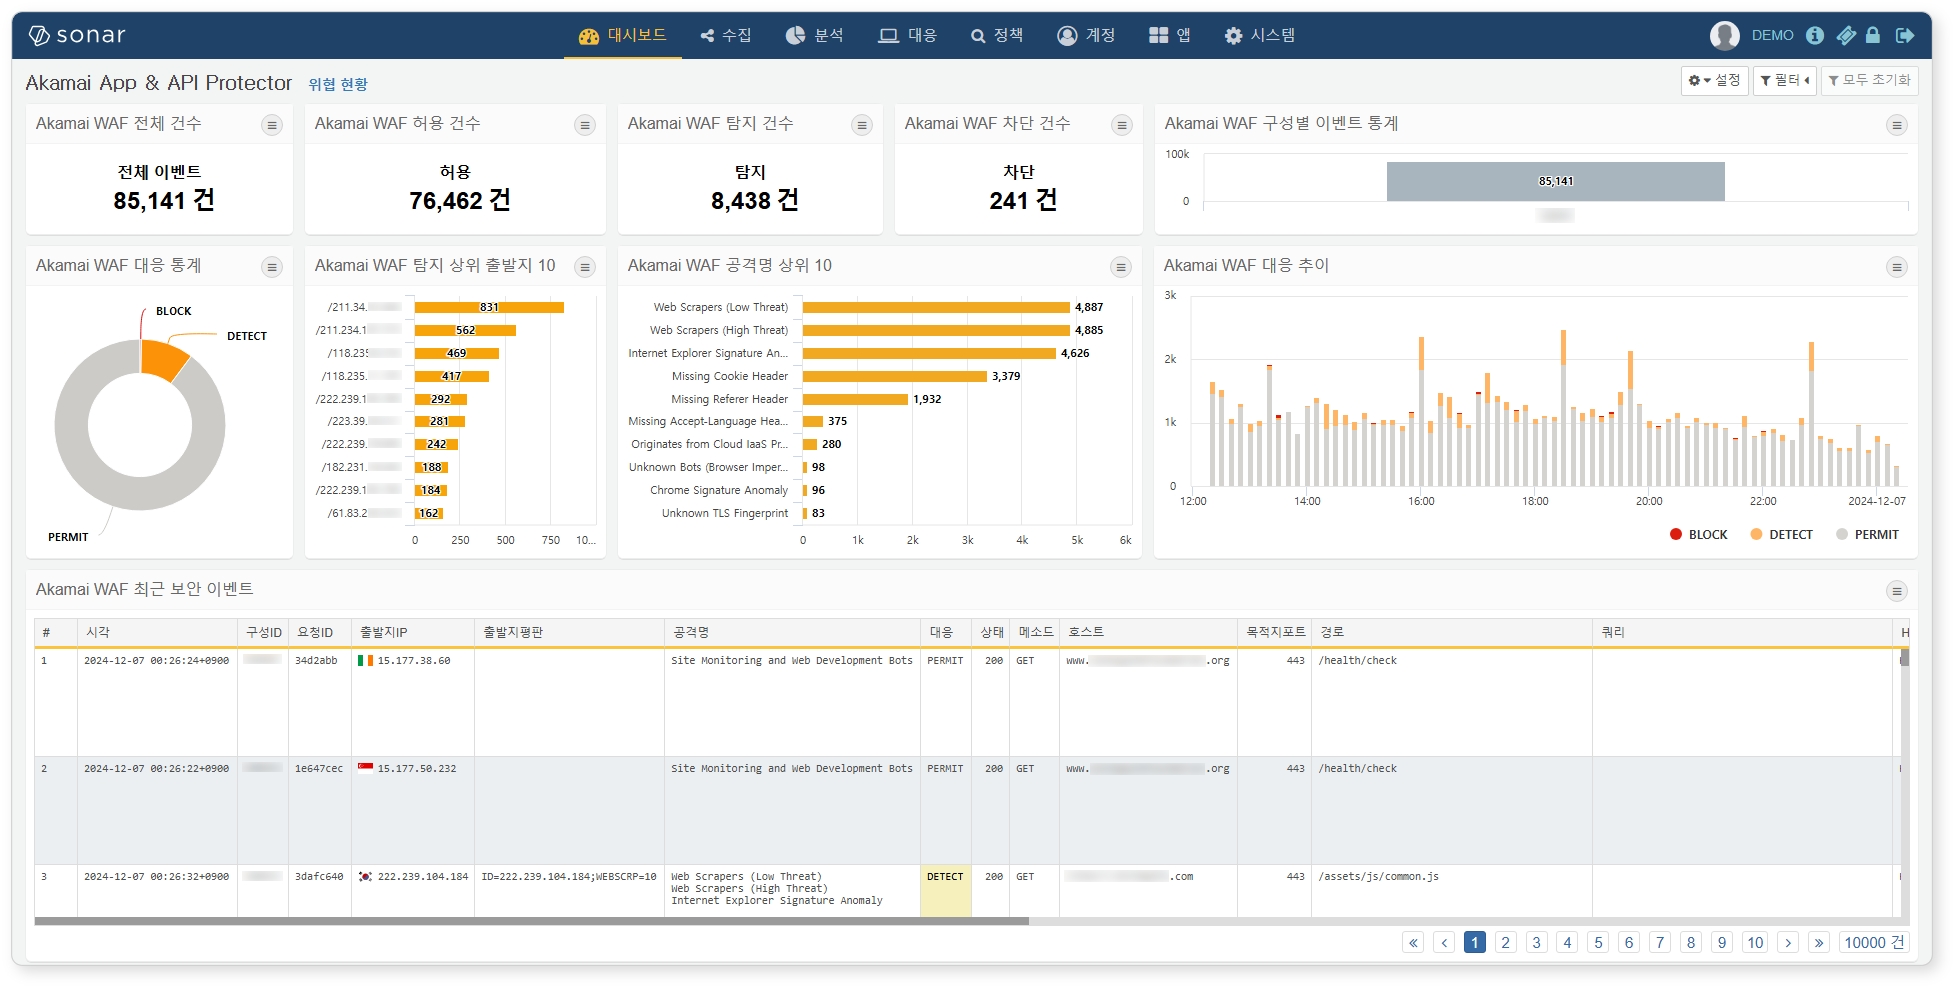
Task: Open the 수집 menu
Action: coord(726,35)
